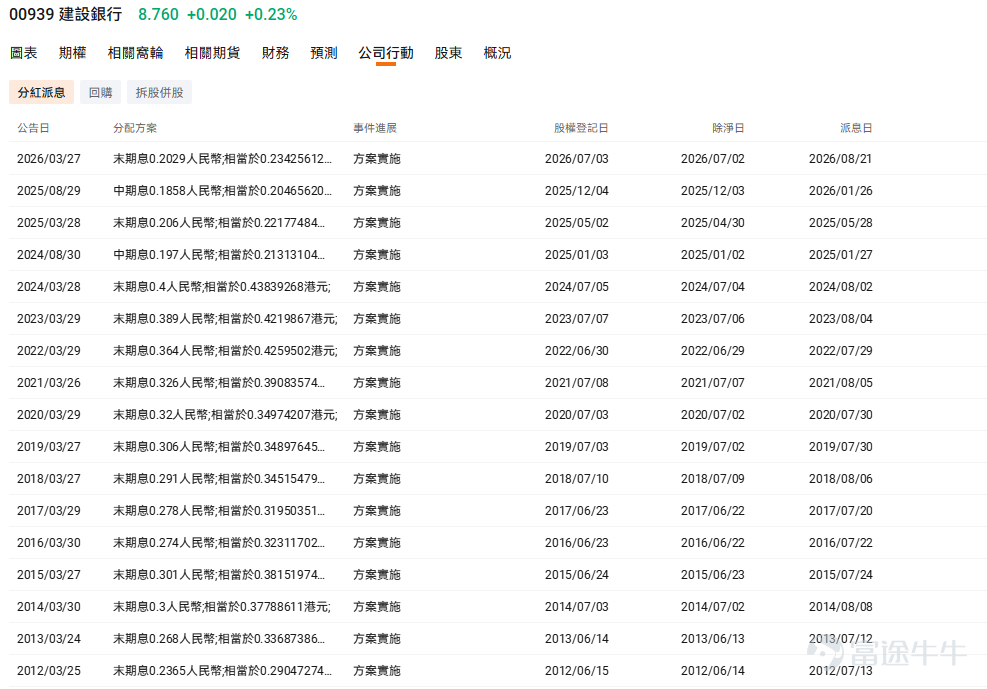The height and width of the screenshot is (689, 987).
Task: Click ex-dividend date 2025/04/30
Action: [713, 223]
